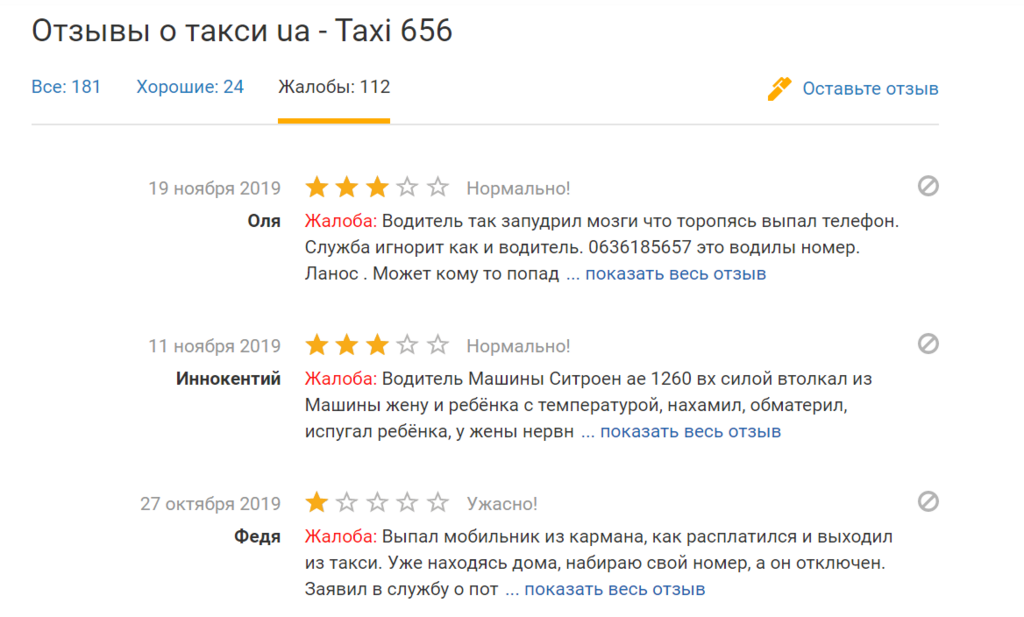Click report icon on Иннокентий's review

coord(928,344)
